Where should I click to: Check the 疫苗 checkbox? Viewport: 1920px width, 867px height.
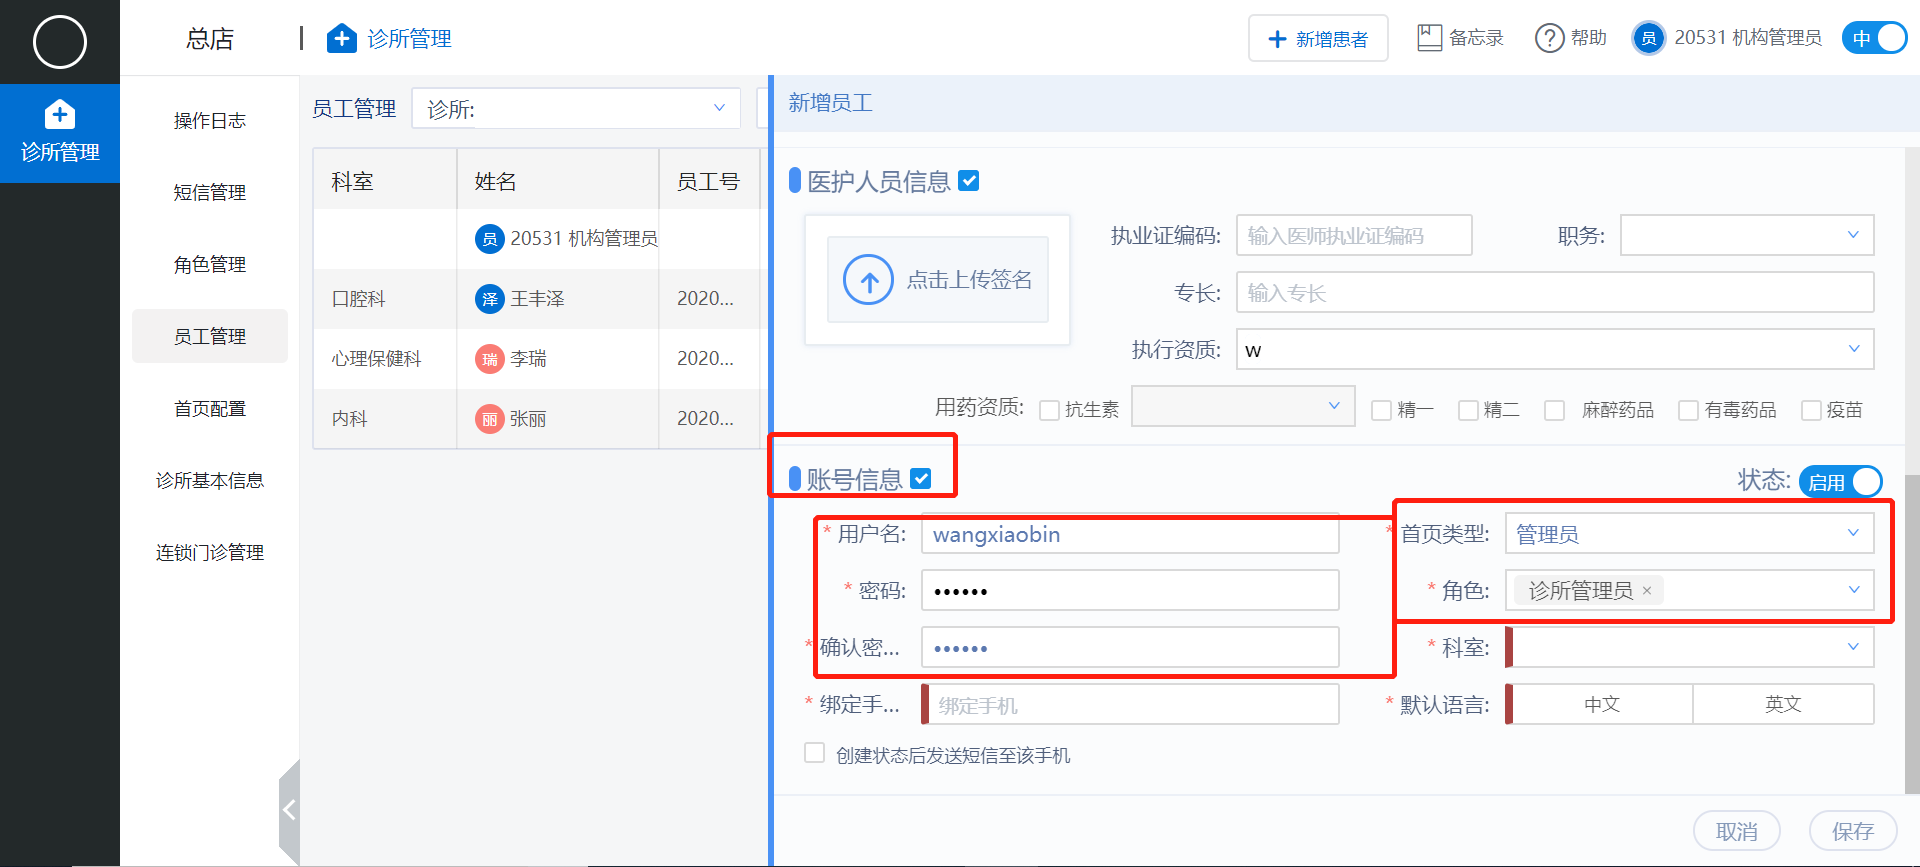pos(1811,410)
